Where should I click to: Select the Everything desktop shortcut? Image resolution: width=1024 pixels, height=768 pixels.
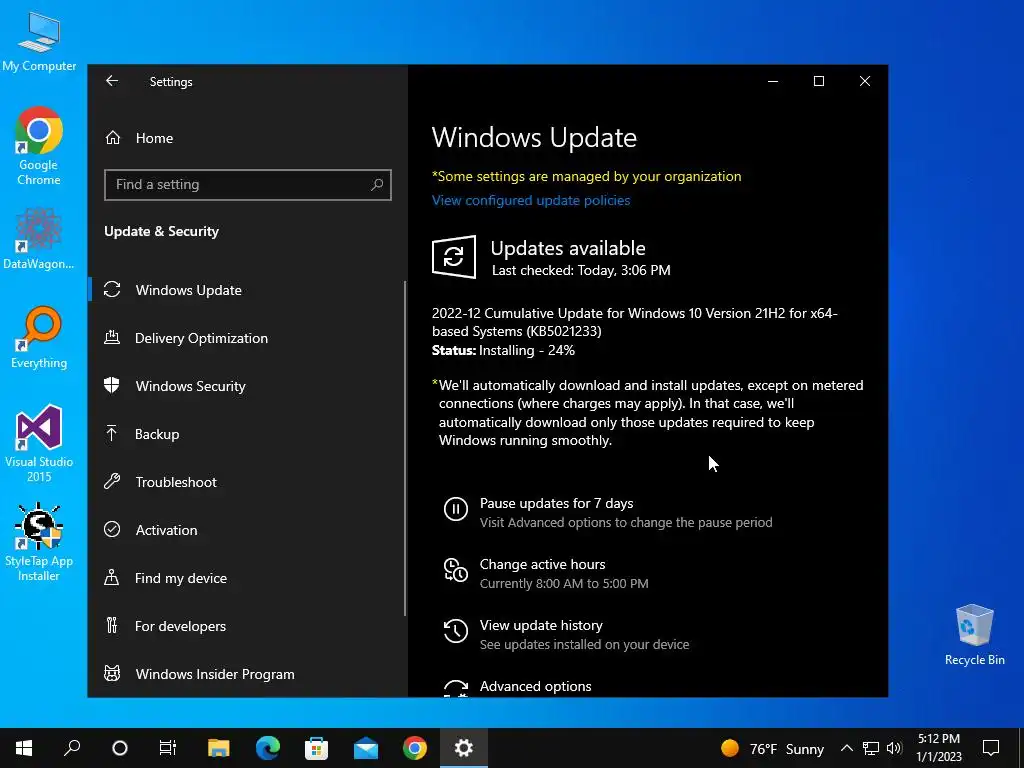pos(39,338)
